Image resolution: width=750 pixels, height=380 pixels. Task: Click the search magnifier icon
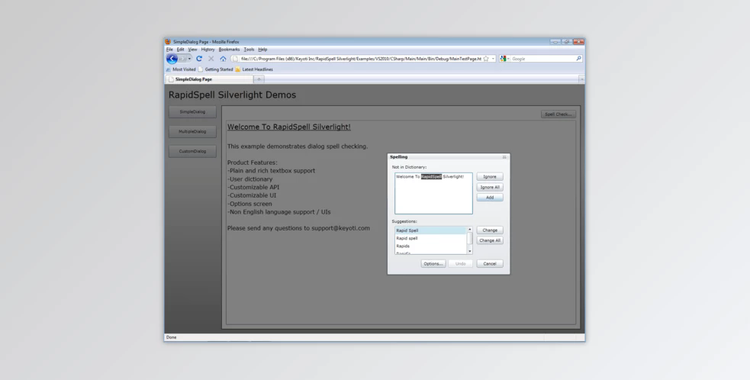579,59
